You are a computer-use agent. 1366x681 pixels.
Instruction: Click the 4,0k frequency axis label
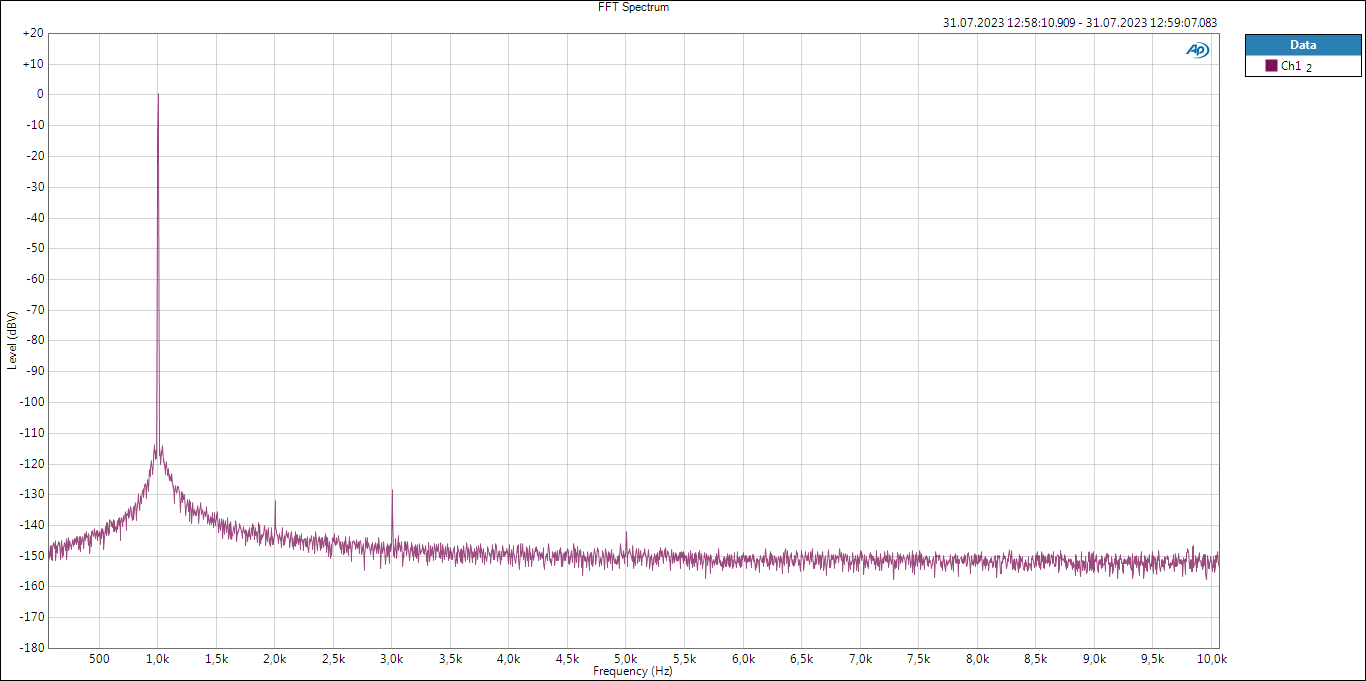click(x=509, y=659)
